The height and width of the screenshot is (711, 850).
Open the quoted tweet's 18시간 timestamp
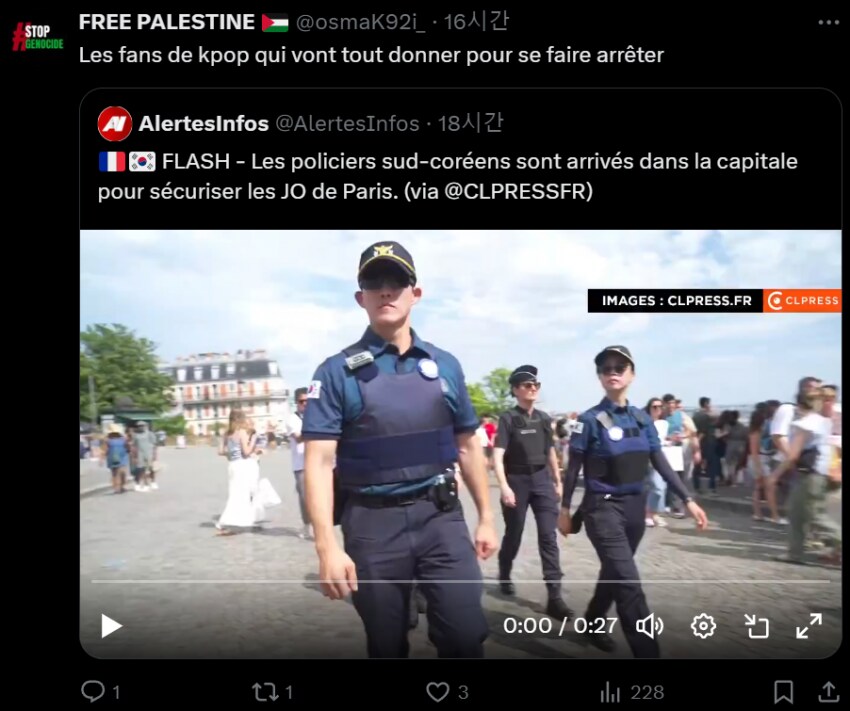click(470, 124)
